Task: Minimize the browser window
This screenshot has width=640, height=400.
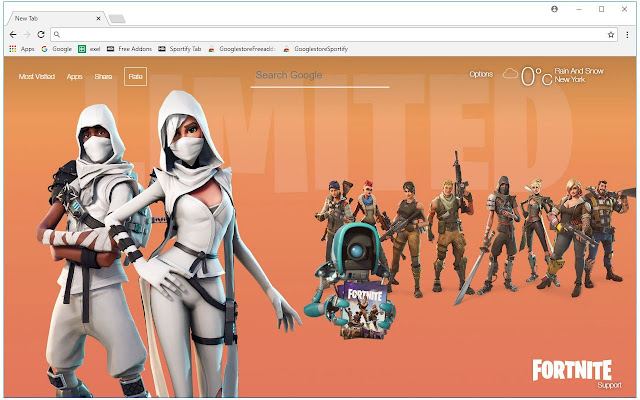Action: 579,9
